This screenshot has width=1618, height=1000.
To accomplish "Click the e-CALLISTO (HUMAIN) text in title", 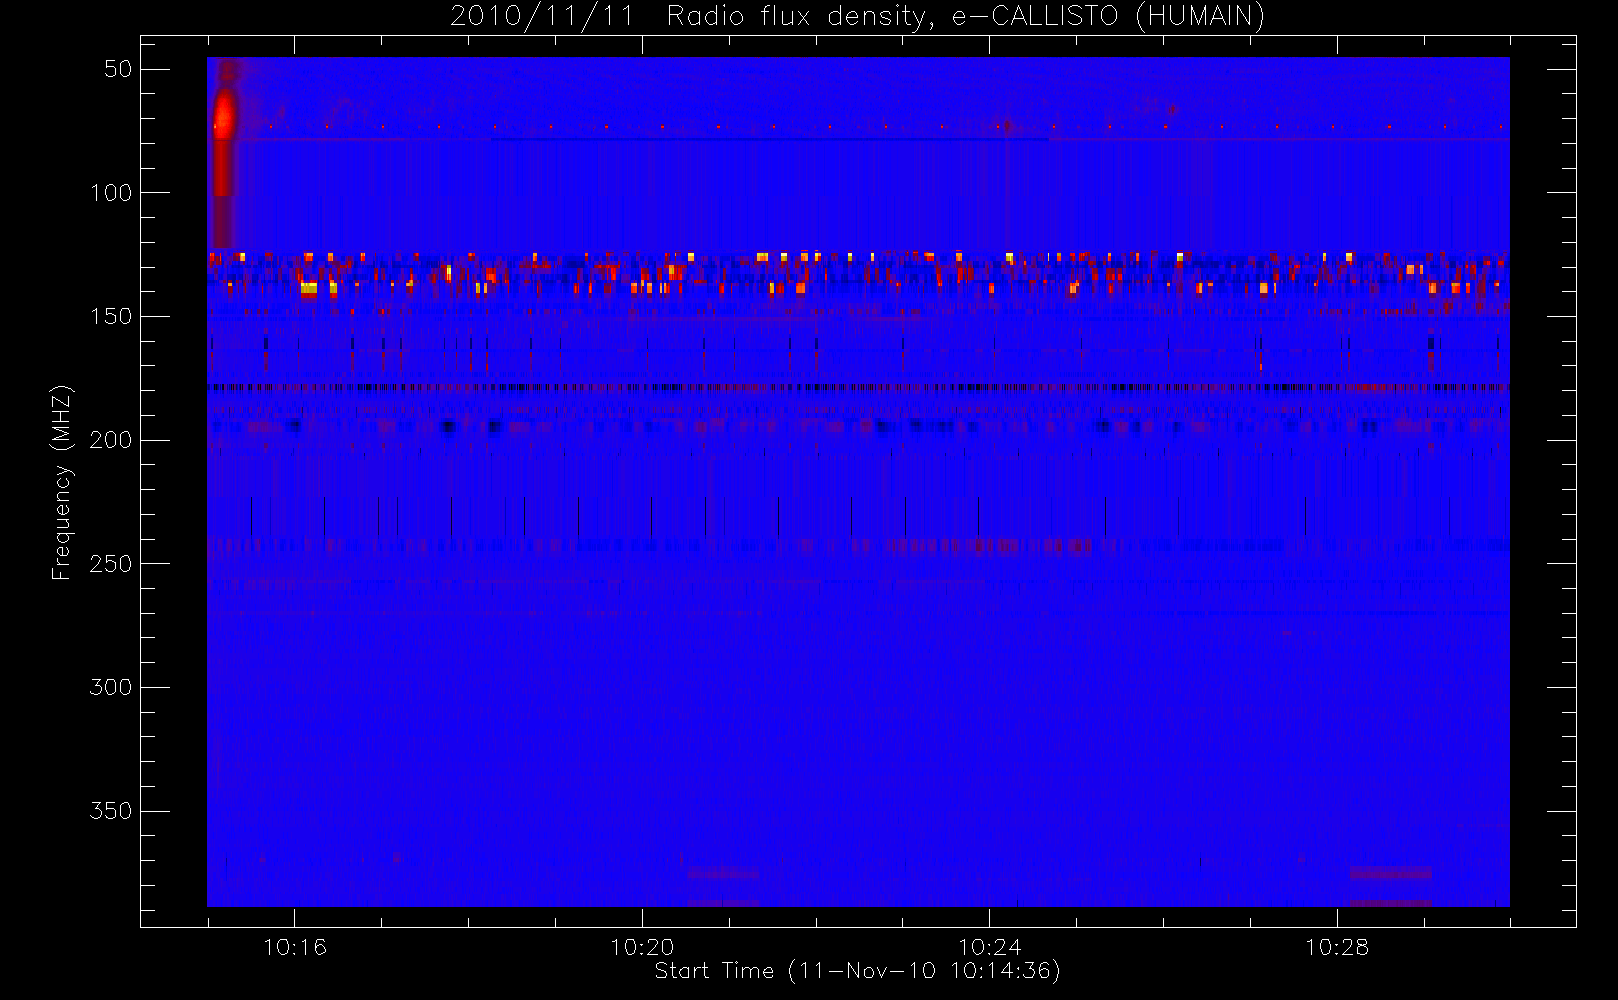I will (1108, 17).
